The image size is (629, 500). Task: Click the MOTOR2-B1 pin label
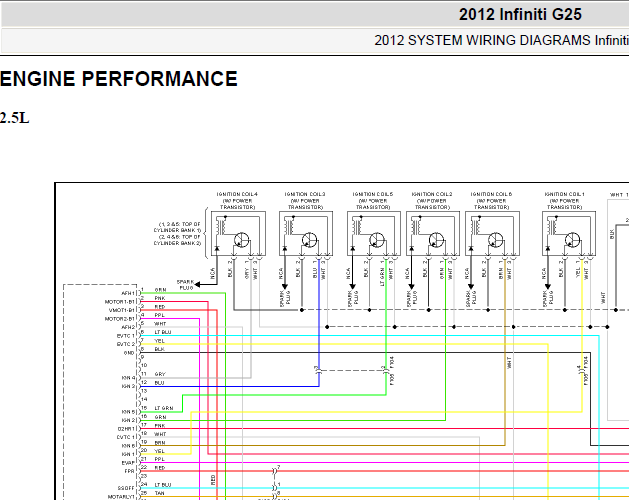pyautogui.click(x=120, y=319)
